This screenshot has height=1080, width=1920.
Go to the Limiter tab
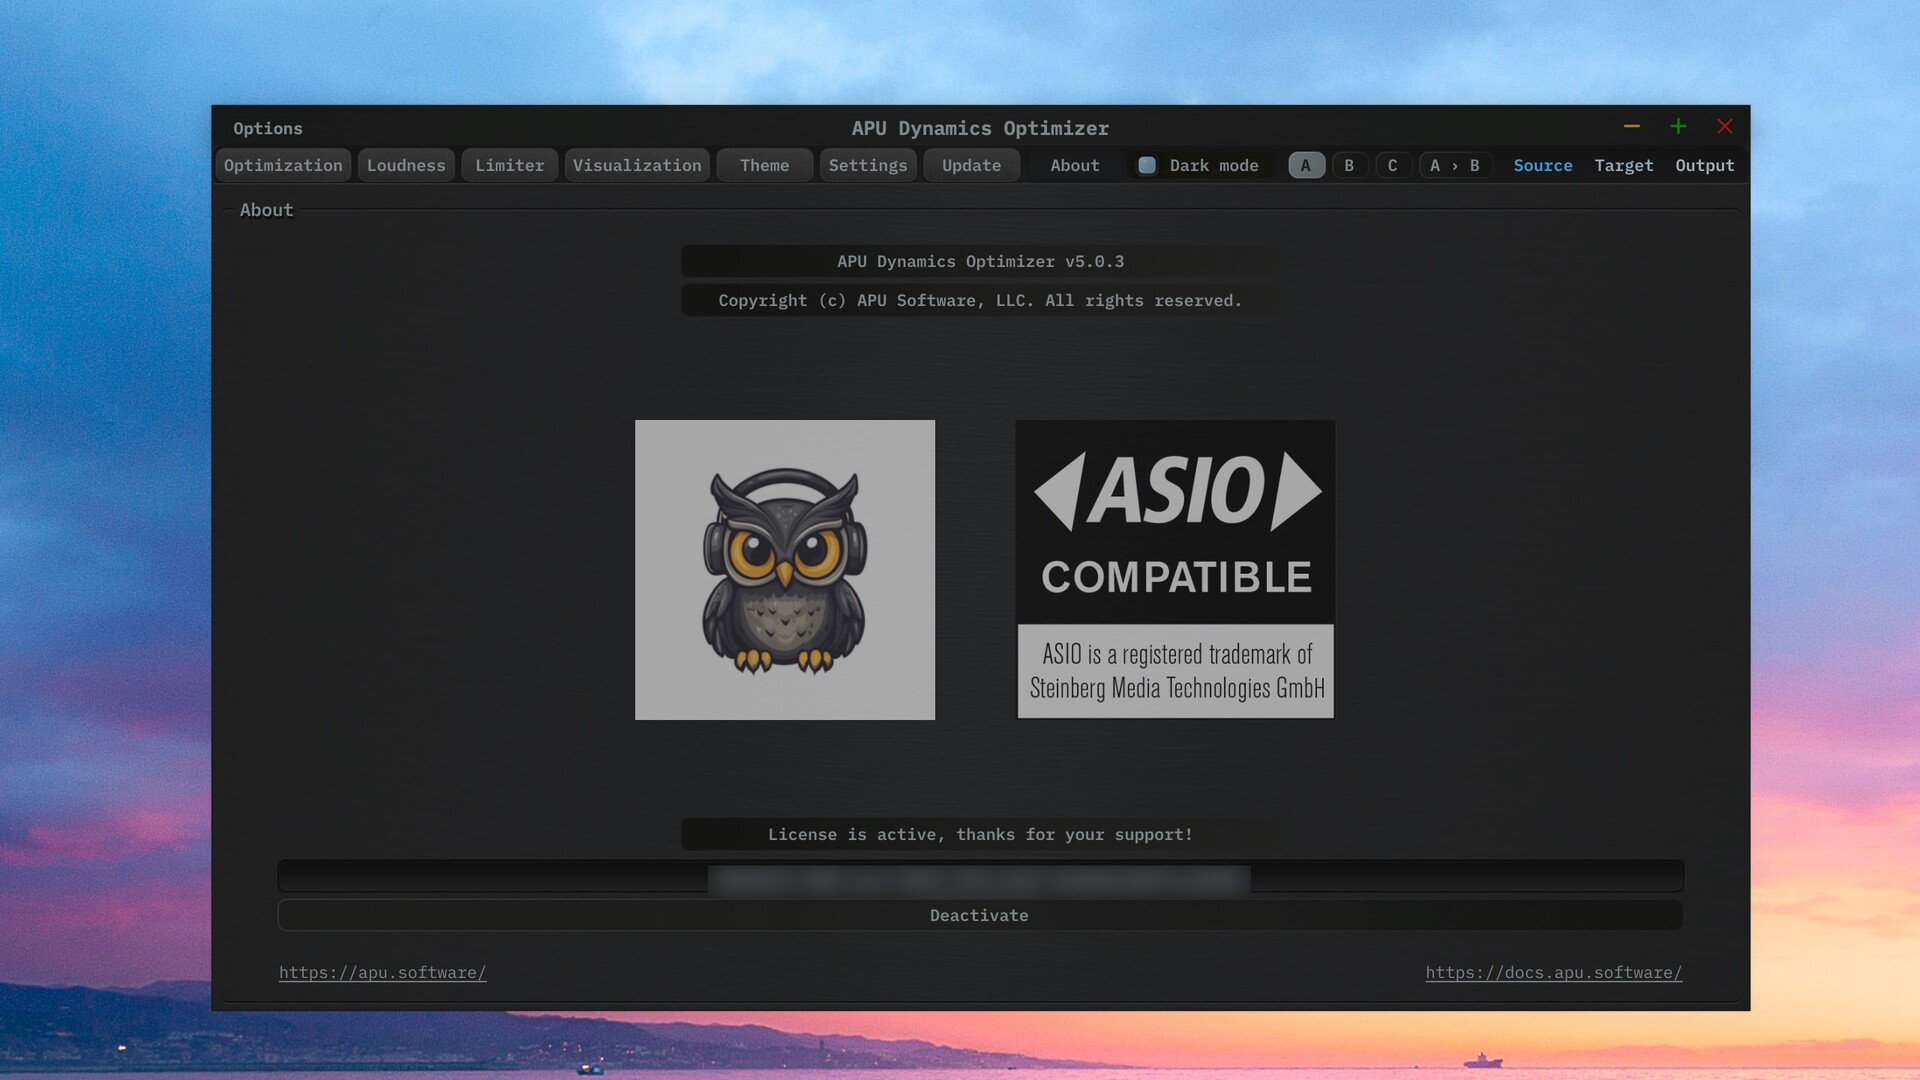pos(509,166)
